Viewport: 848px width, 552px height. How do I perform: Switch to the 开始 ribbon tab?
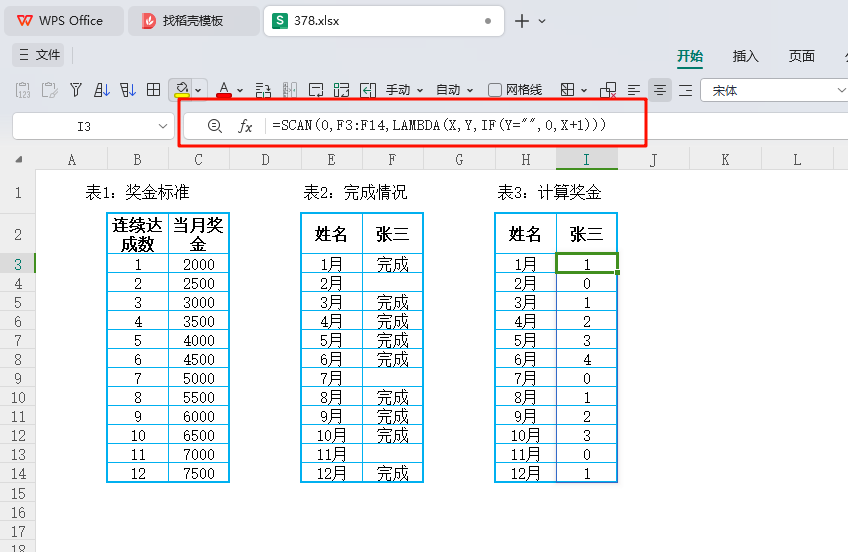click(690, 56)
